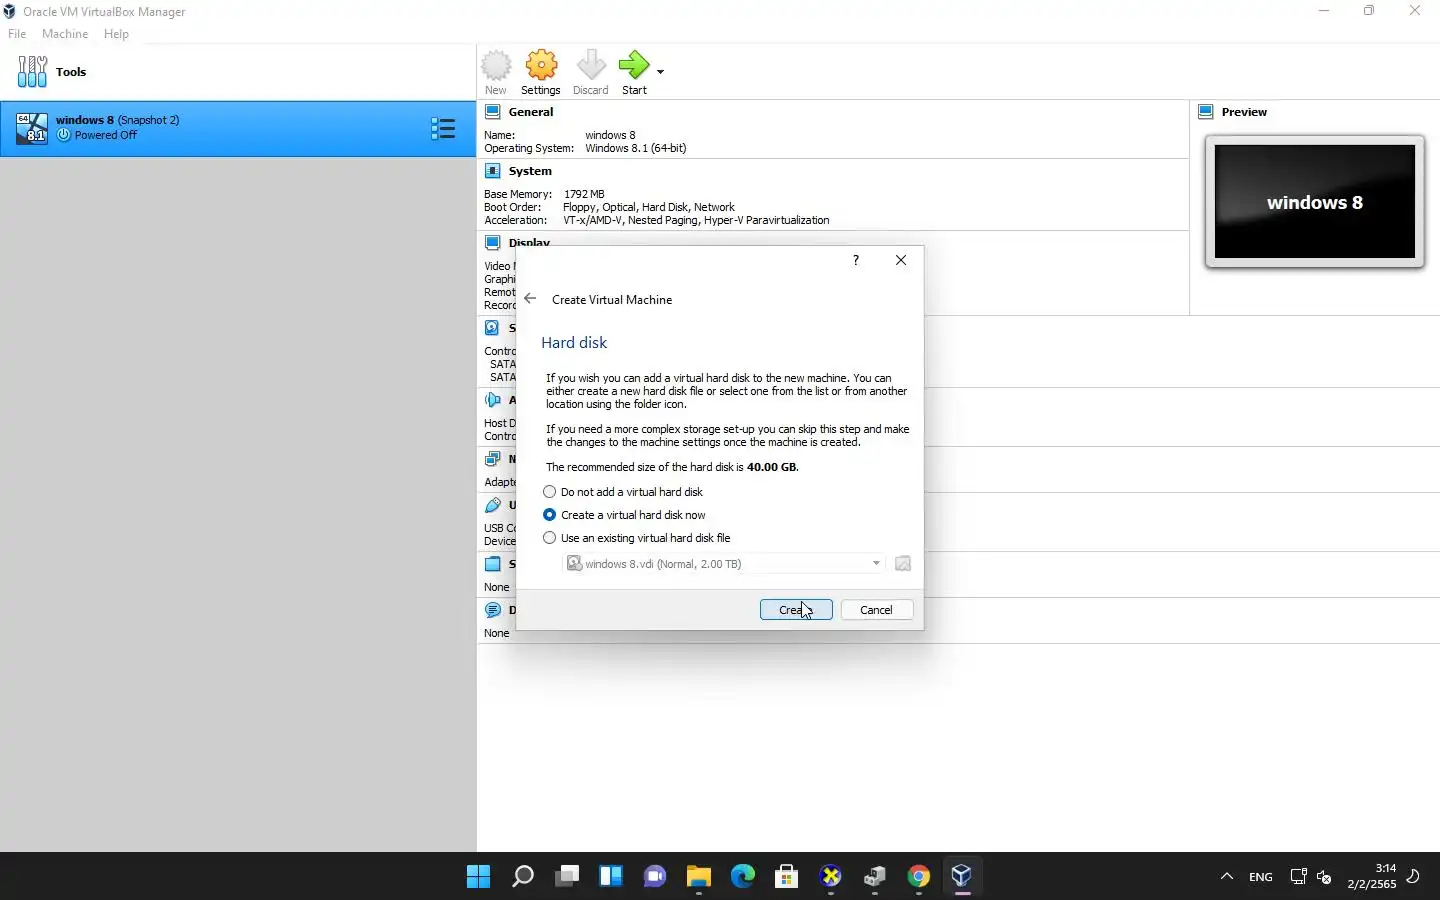Click the Cancel button

pos(877,610)
